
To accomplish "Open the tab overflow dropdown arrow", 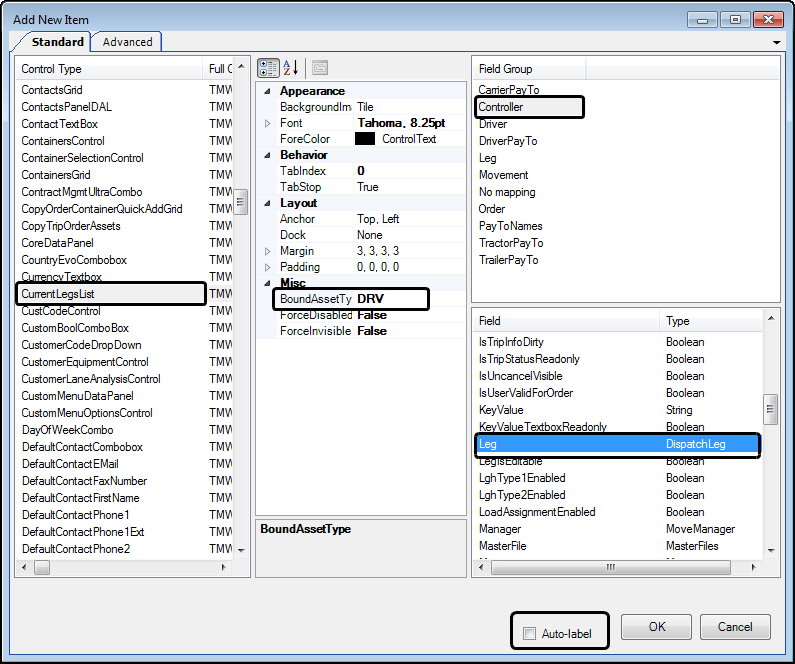I will coord(776,43).
